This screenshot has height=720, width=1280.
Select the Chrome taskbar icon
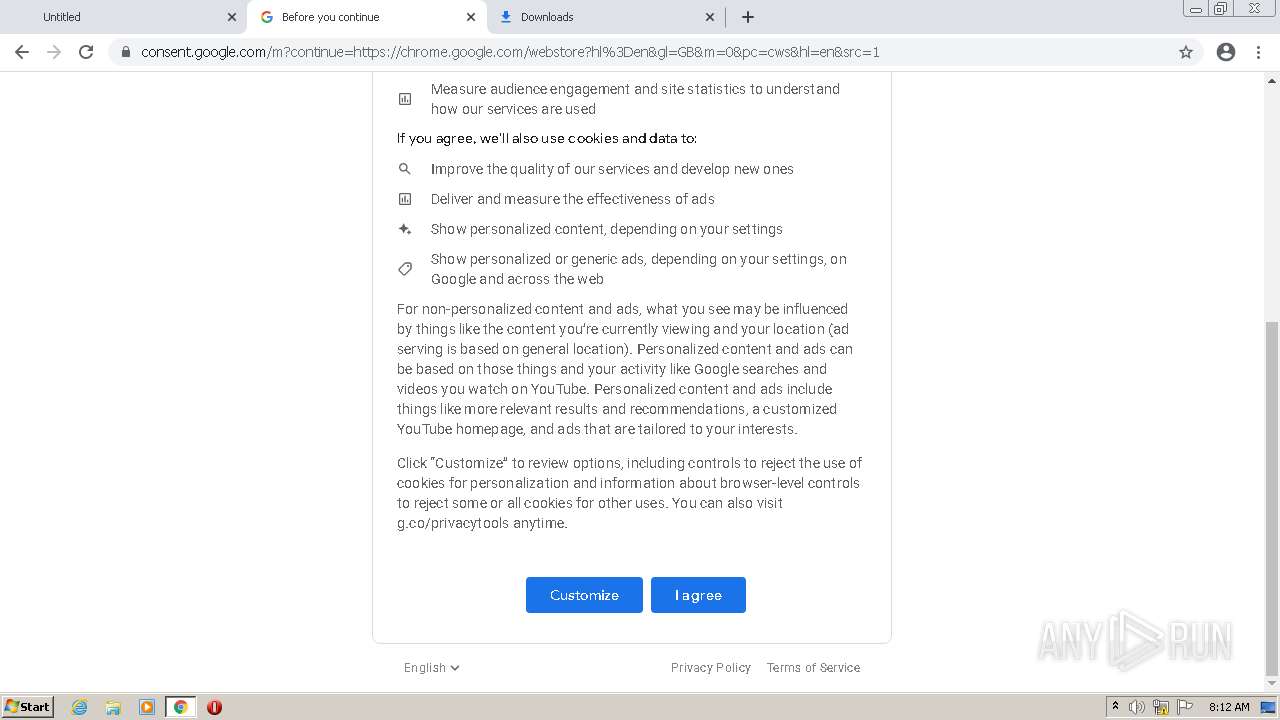pyautogui.click(x=180, y=707)
